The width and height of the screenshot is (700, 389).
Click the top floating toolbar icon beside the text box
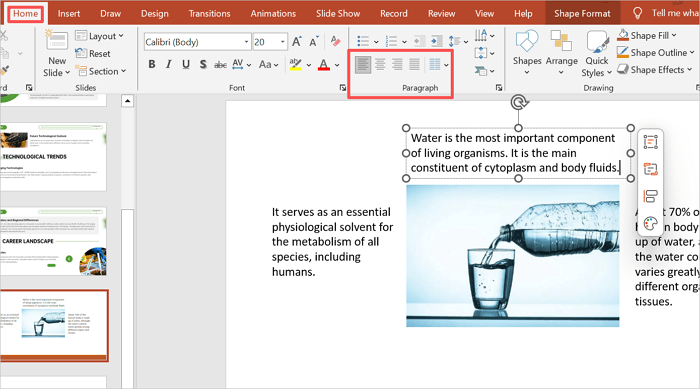click(x=650, y=142)
